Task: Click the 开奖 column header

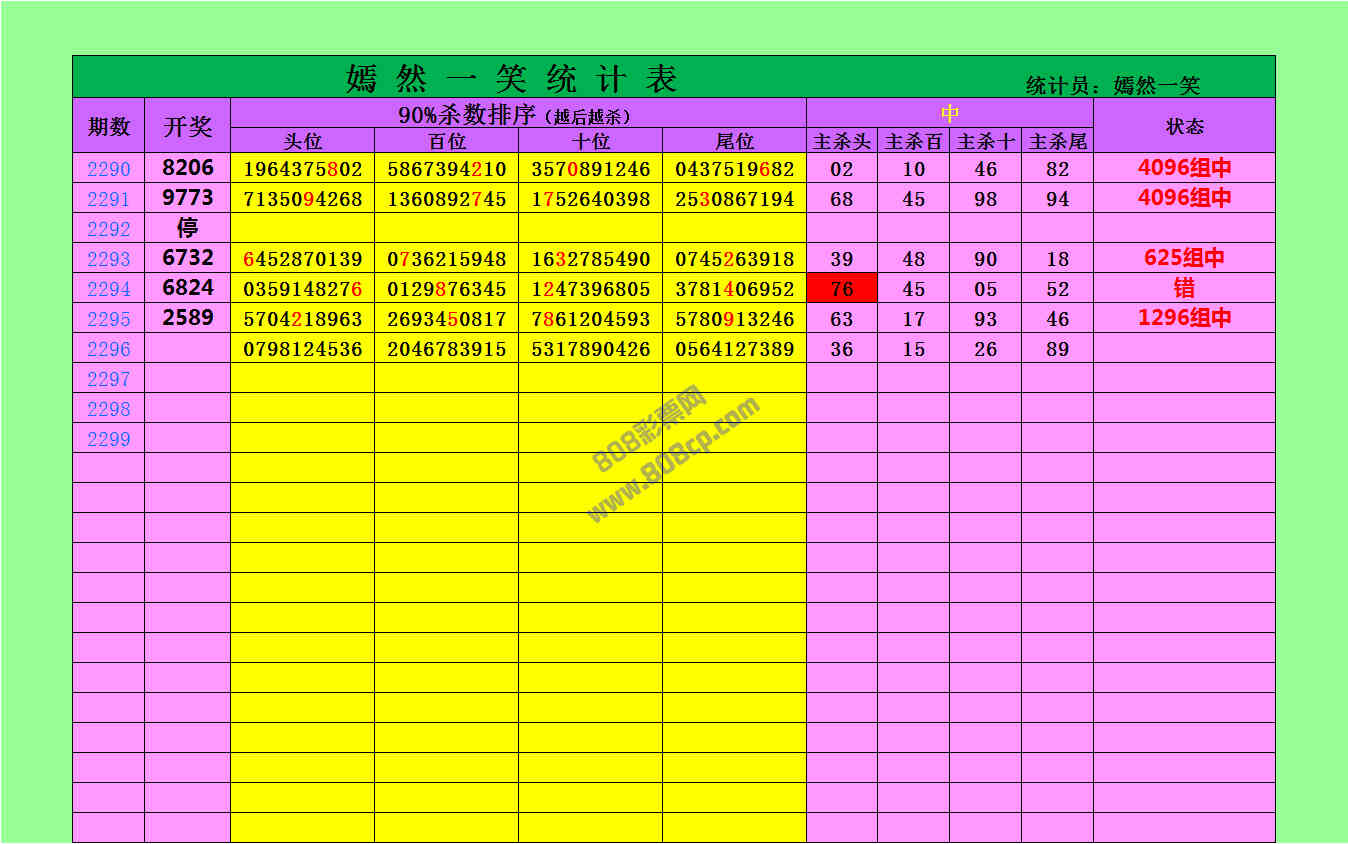Action: click(x=187, y=126)
